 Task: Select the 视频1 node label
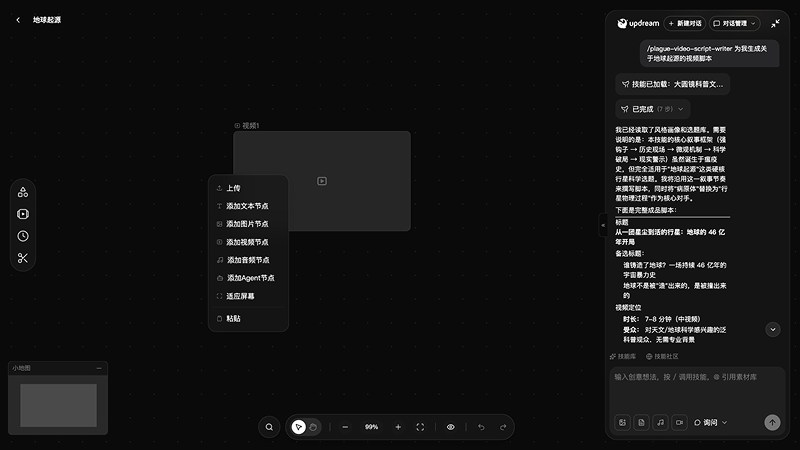pos(247,126)
